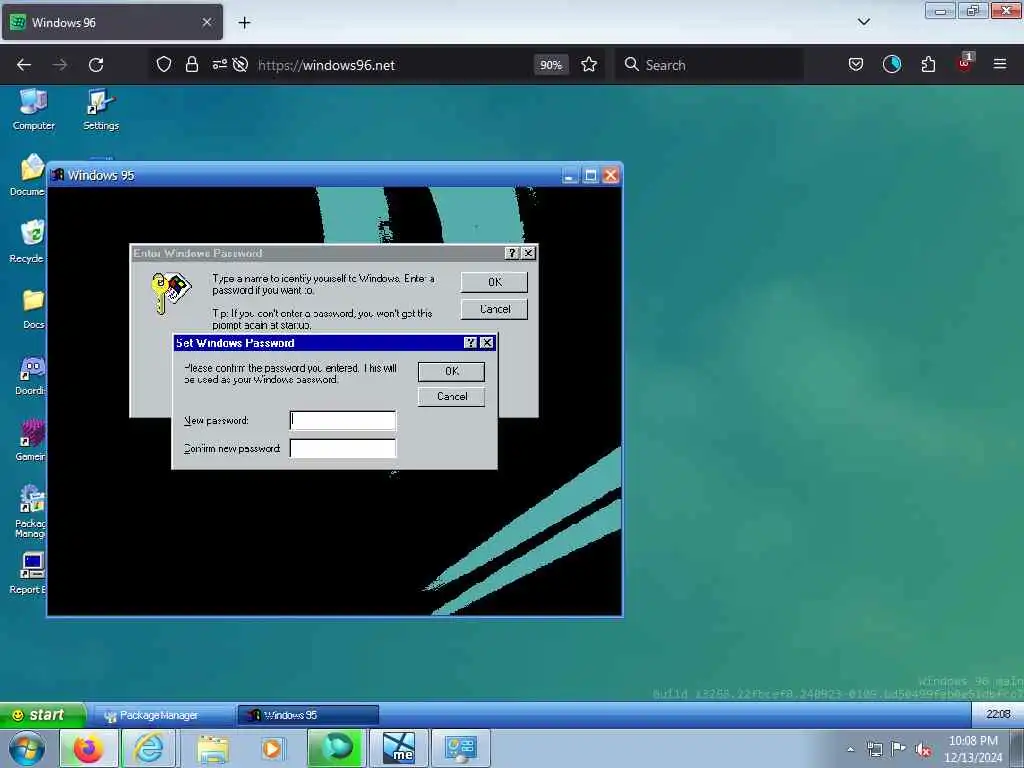Click the Windows 96 start button

click(x=42, y=715)
